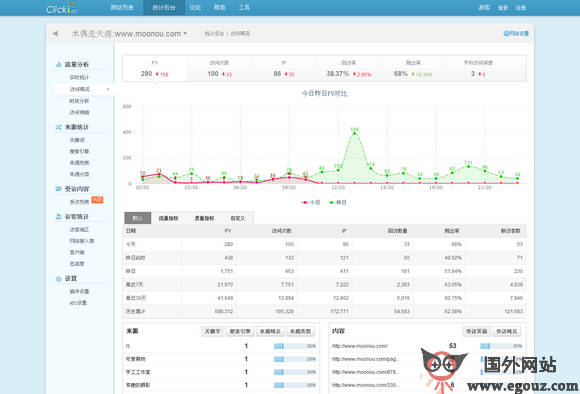This screenshot has height=394, width=580.
Task: Select the IP 86 metric card
Action: click(284, 68)
